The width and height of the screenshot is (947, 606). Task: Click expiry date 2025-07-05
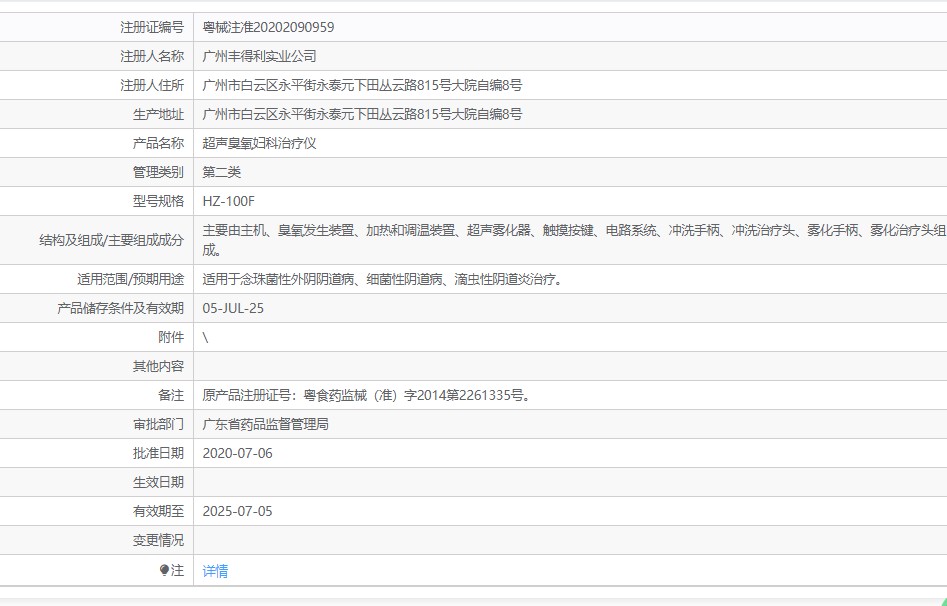point(237,511)
